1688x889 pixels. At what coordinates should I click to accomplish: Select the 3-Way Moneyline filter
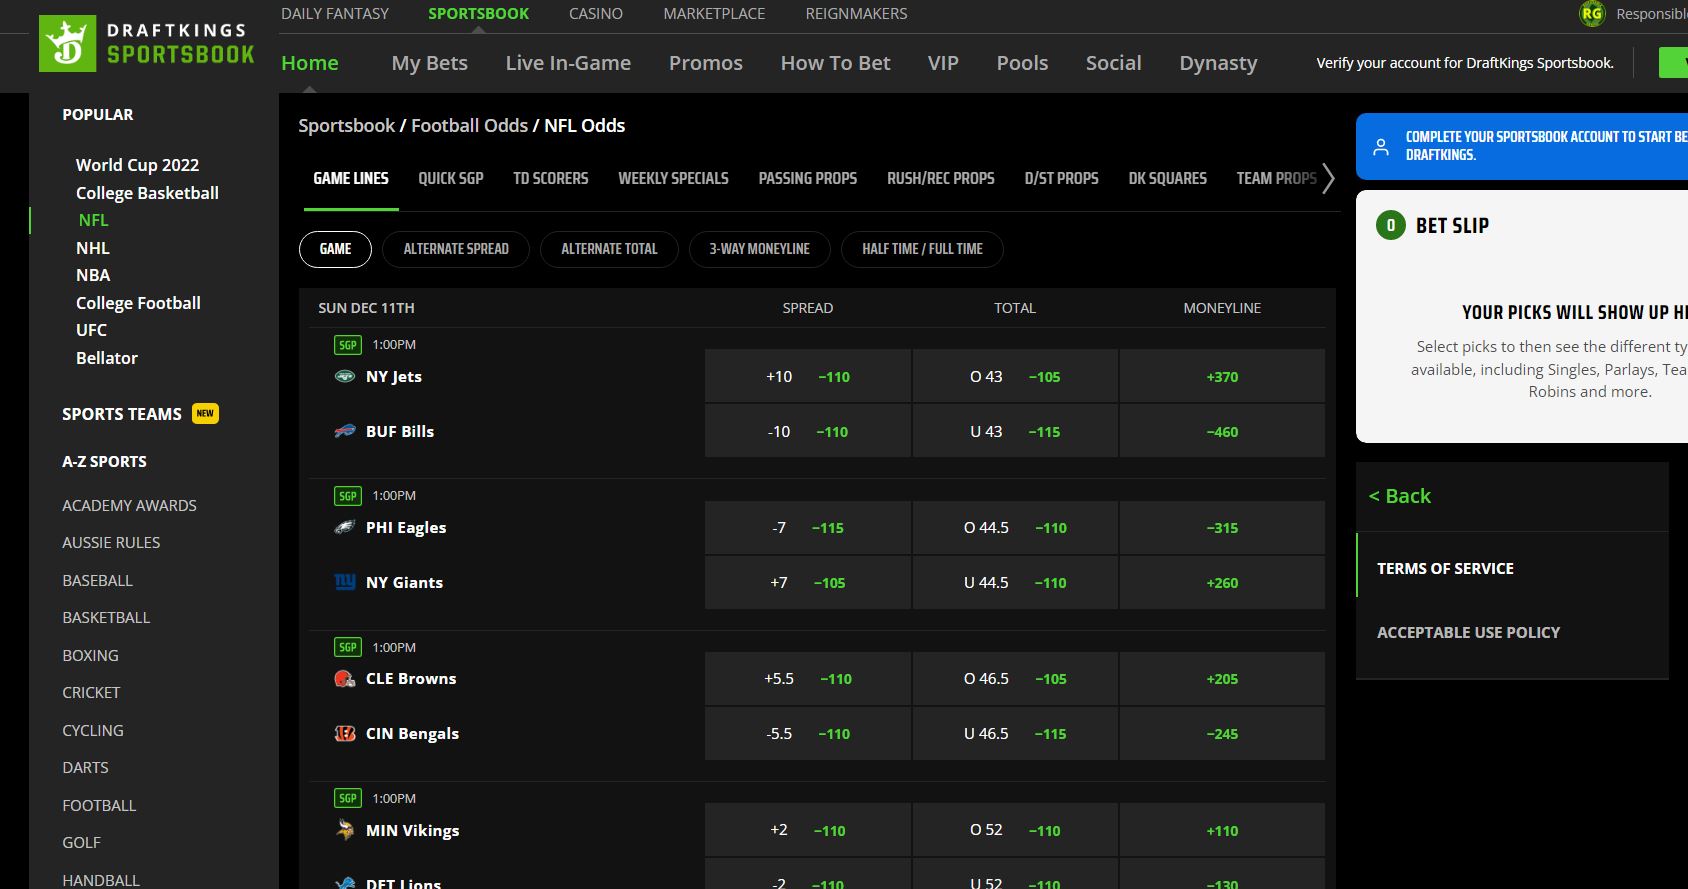tap(760, 249)
